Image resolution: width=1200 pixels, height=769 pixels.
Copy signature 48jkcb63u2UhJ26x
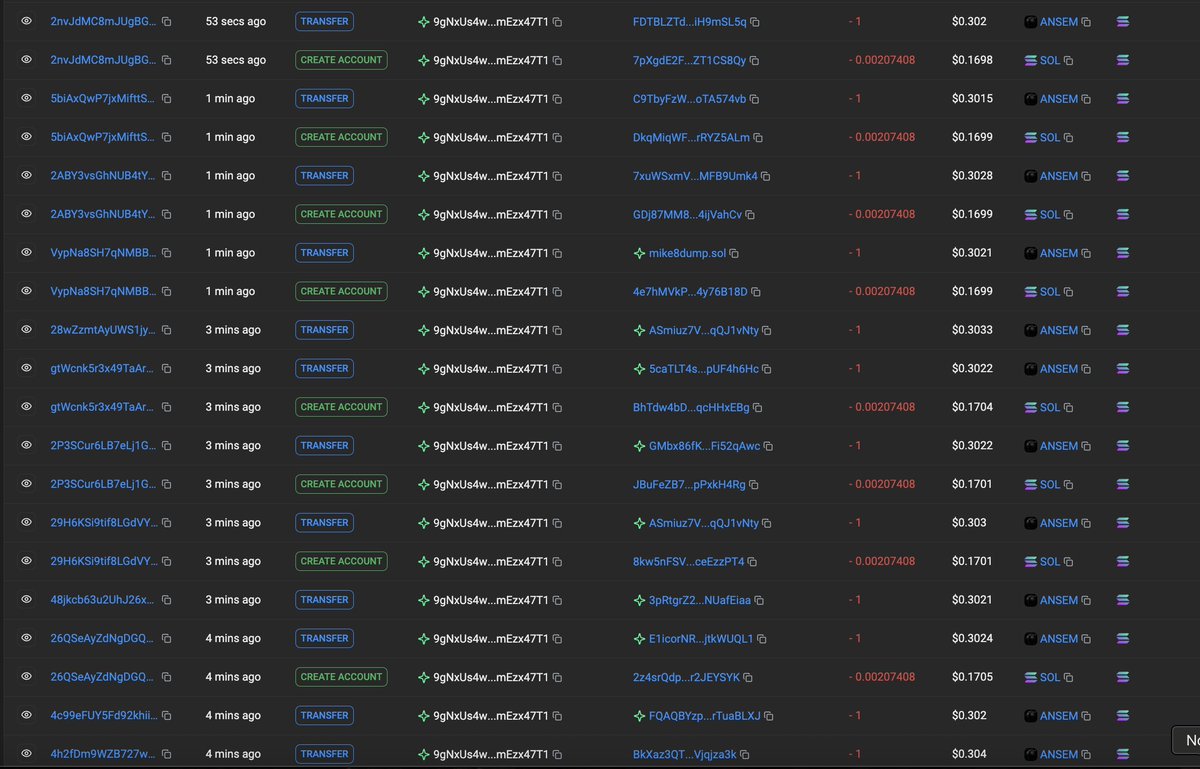pos(167,601)
